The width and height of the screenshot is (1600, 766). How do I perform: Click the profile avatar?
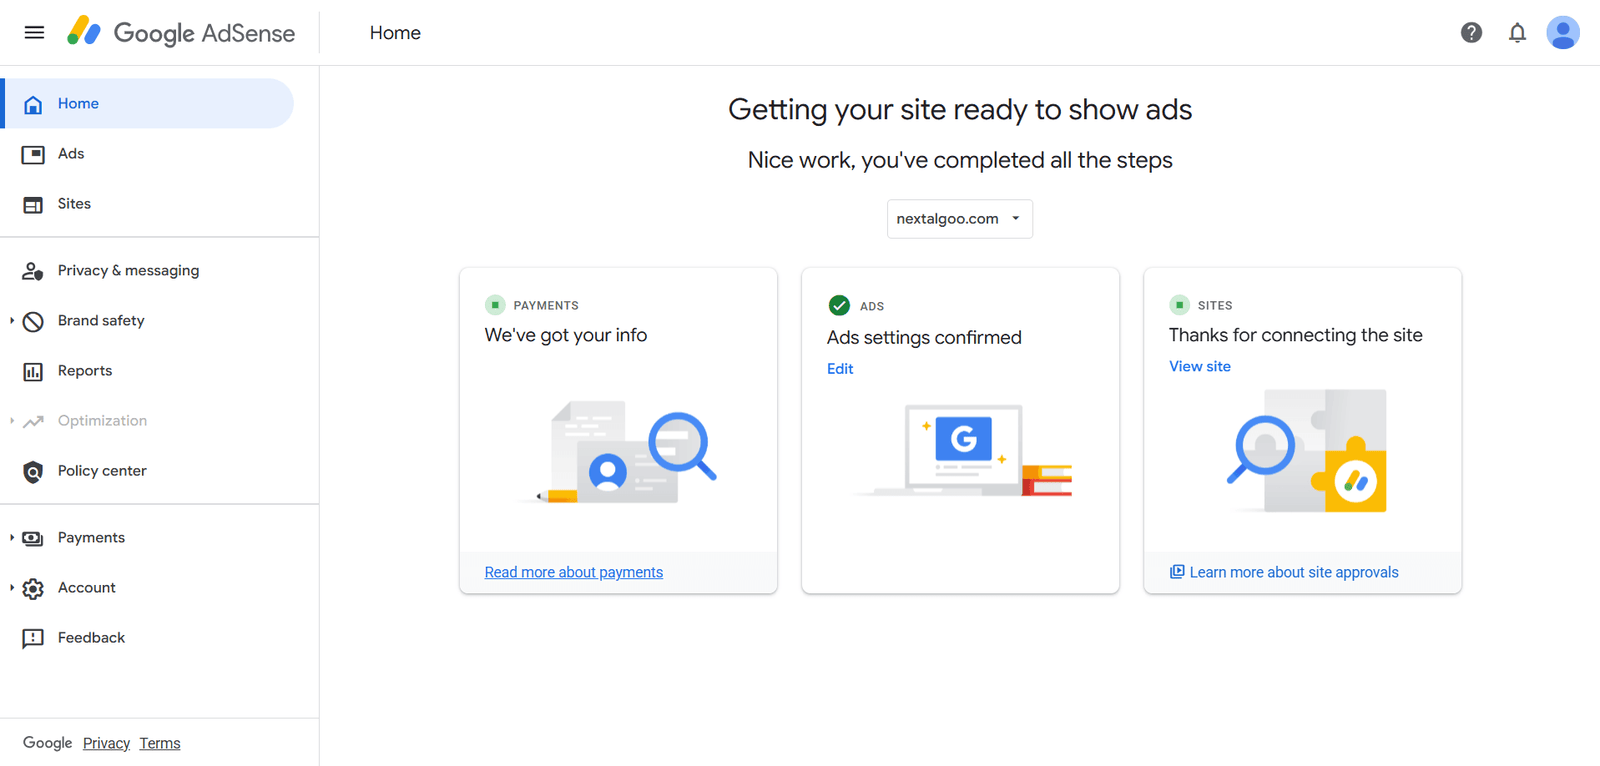point(1562,32)
